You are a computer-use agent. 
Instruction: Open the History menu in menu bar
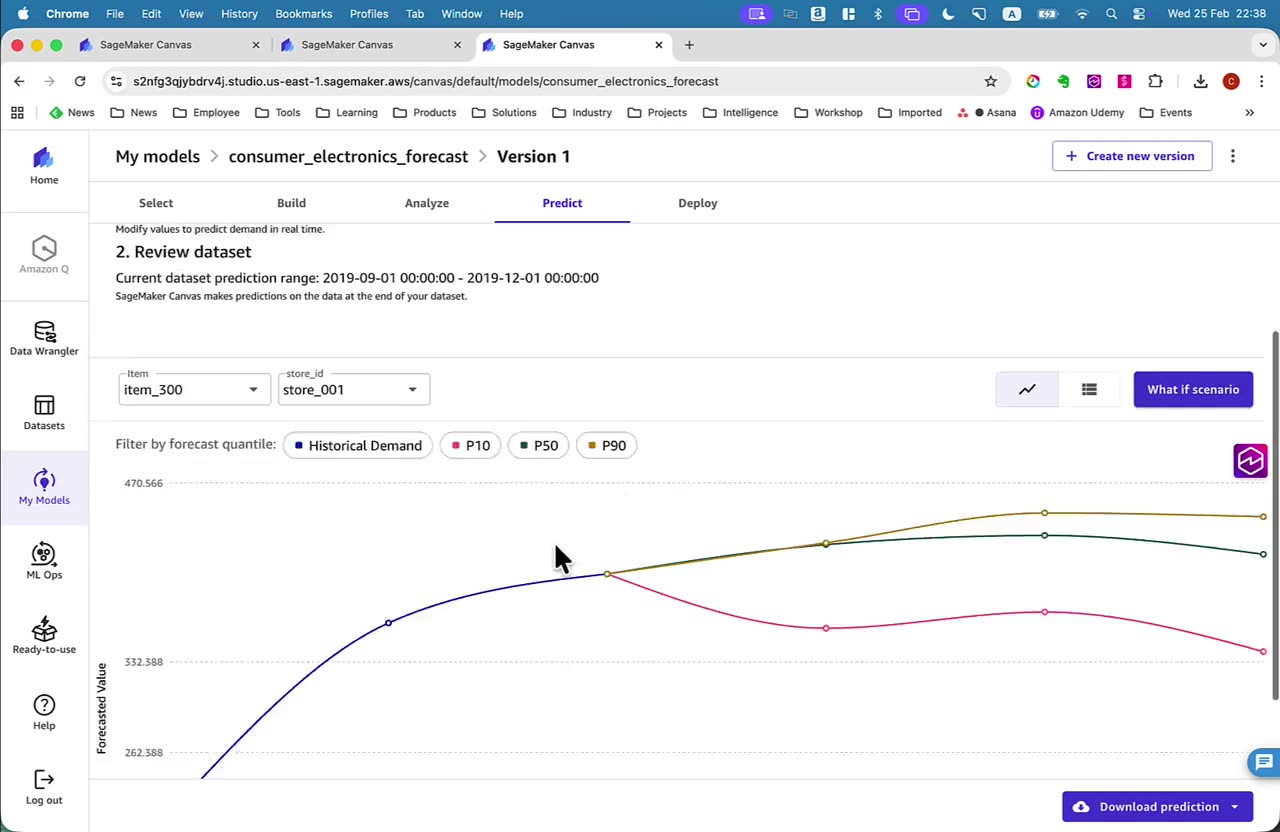239,14
